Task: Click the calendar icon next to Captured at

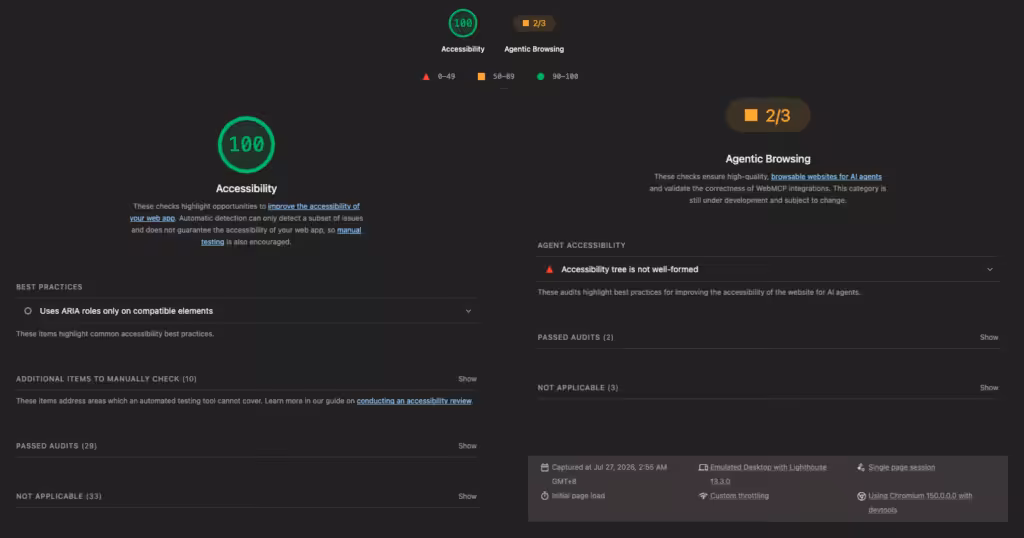Action: pos(545,467)
